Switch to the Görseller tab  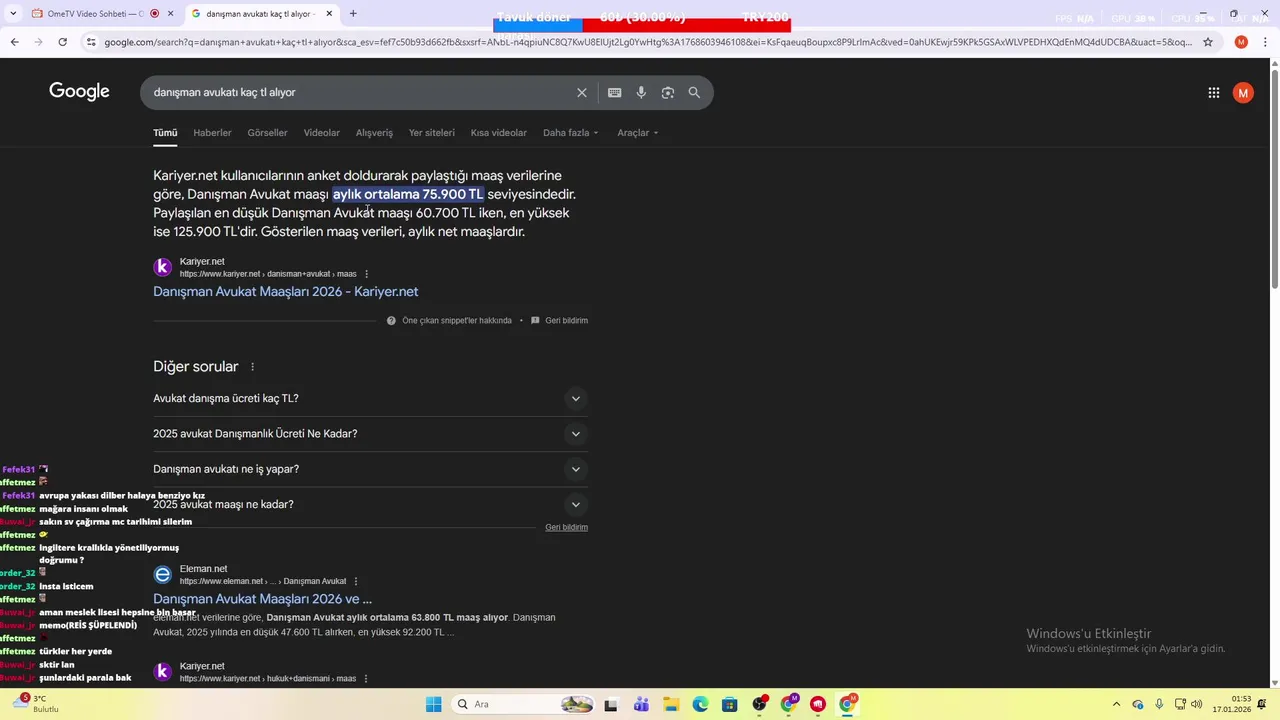267,133
